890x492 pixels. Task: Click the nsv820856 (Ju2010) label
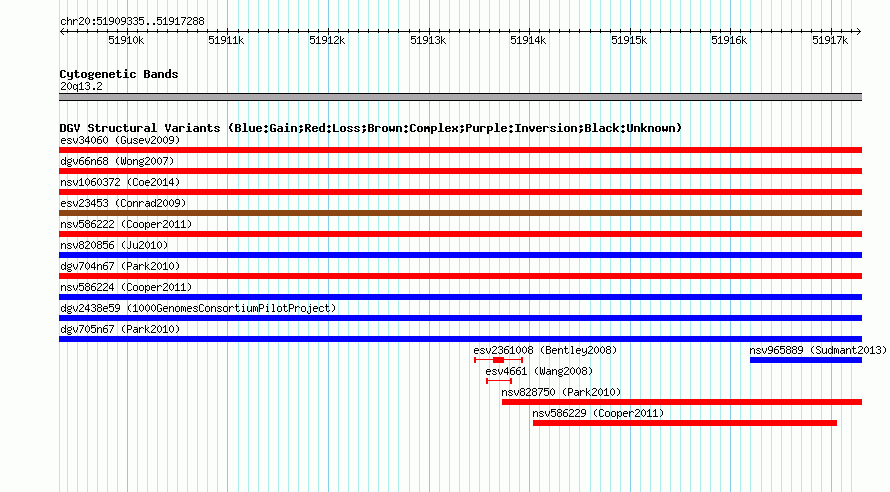(x=114, y=245)
